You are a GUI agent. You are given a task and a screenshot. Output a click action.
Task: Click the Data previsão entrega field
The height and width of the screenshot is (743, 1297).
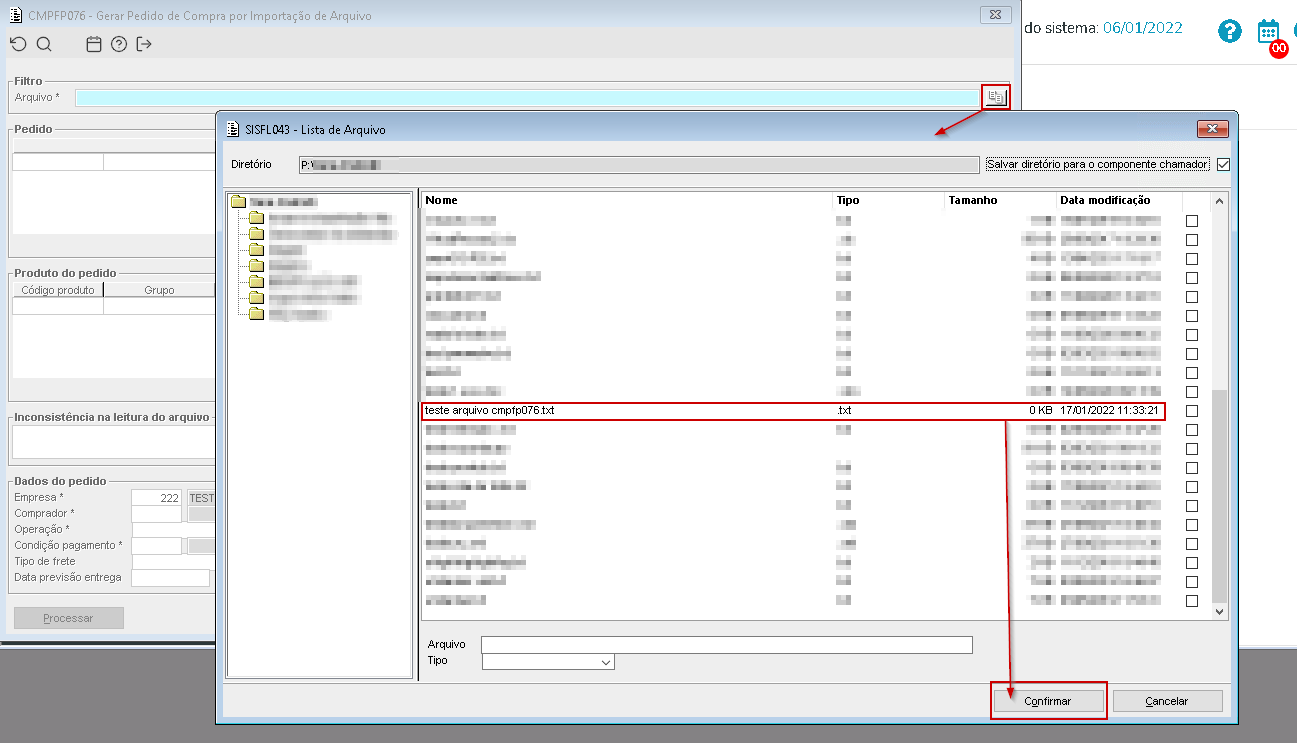(170, 578)
